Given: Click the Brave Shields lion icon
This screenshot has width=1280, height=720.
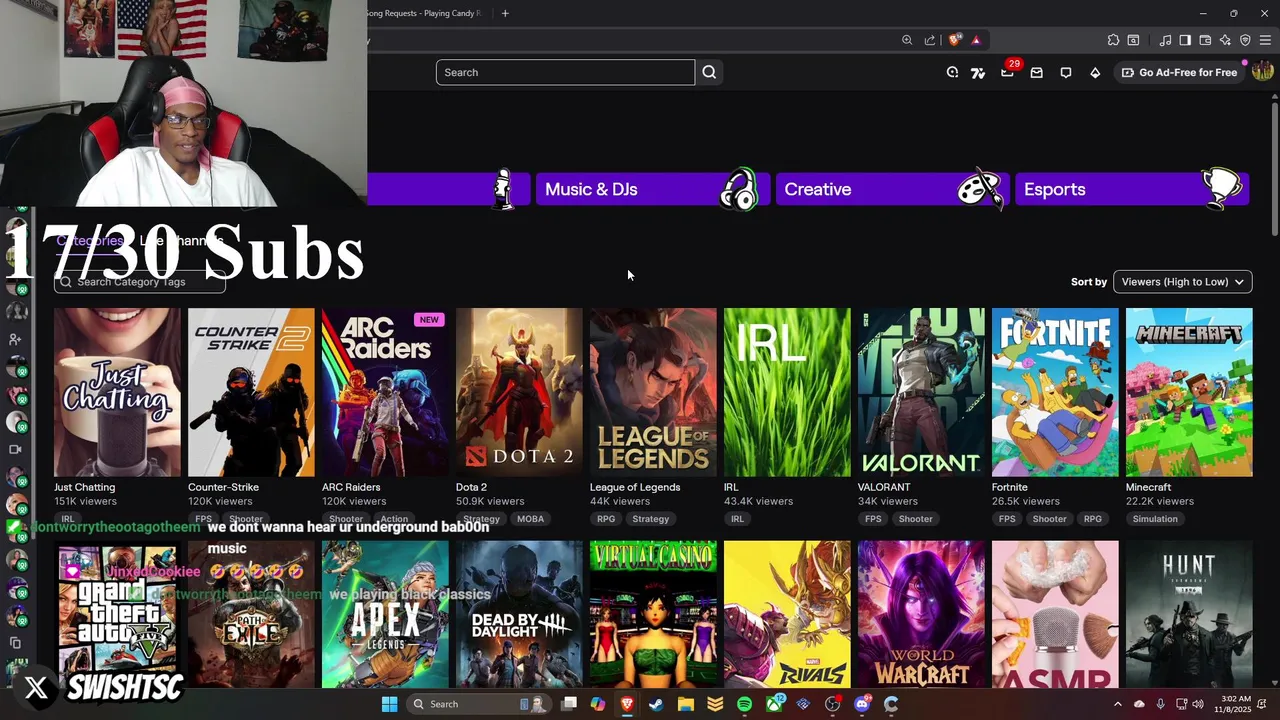Looking at the screenshot, I should click(955, 40).
